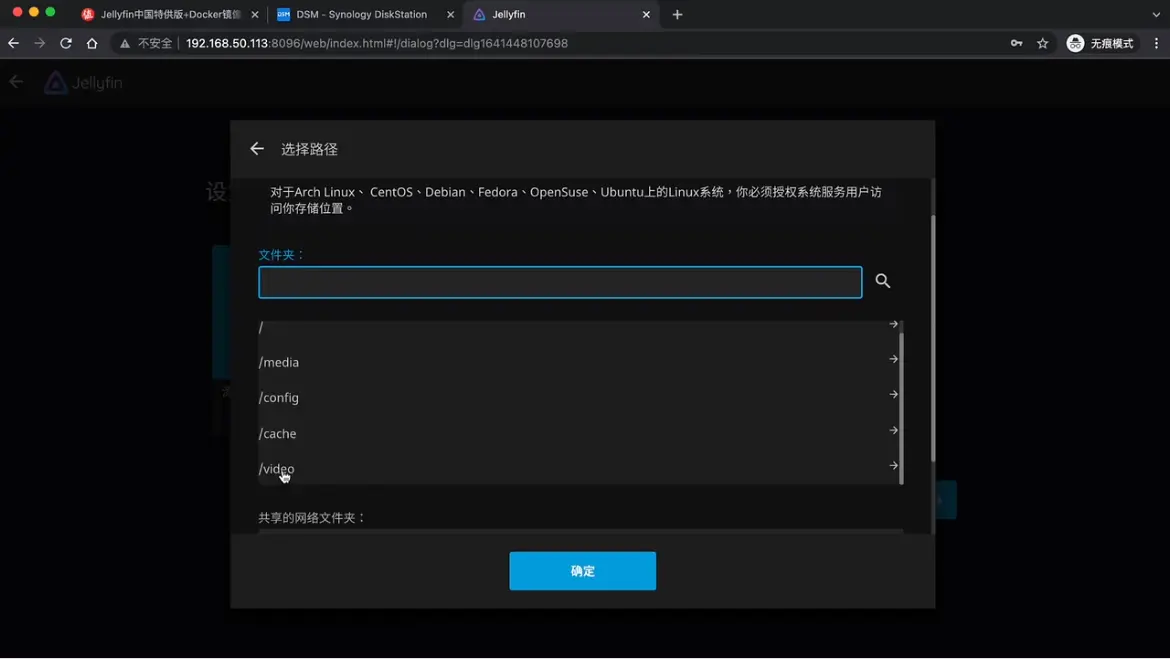This screenshot has height=659, width=1170.
Task: Click the browser reload icon
Action: pyautogui.click(x=66, y=43)
